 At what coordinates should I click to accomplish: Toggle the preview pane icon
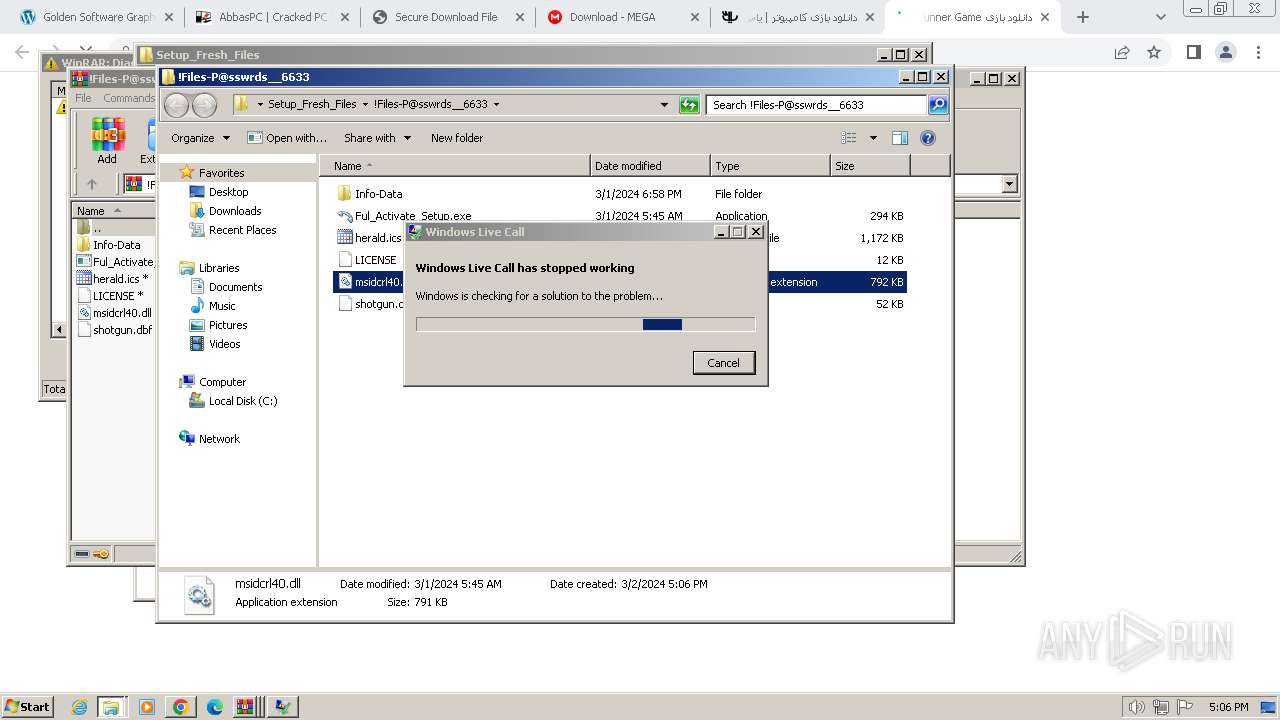pyautogui.click(x=900, y=138)
